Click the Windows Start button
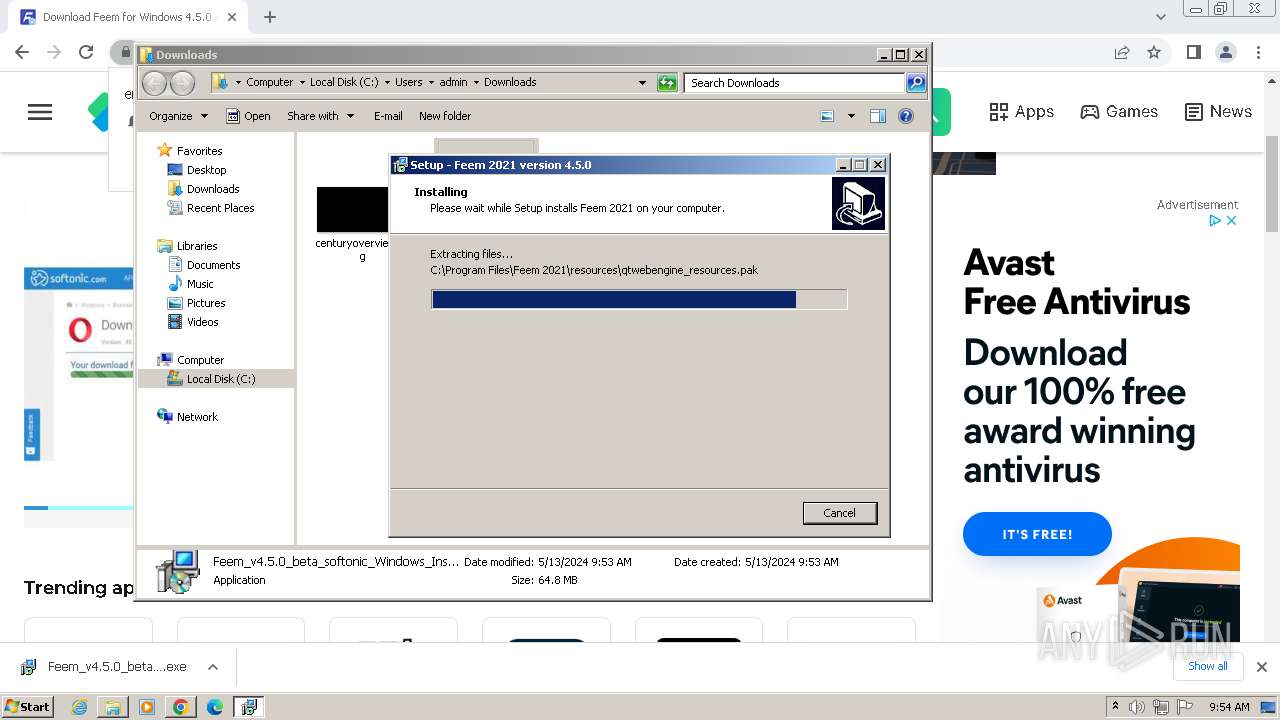 [x=27, y=706]
